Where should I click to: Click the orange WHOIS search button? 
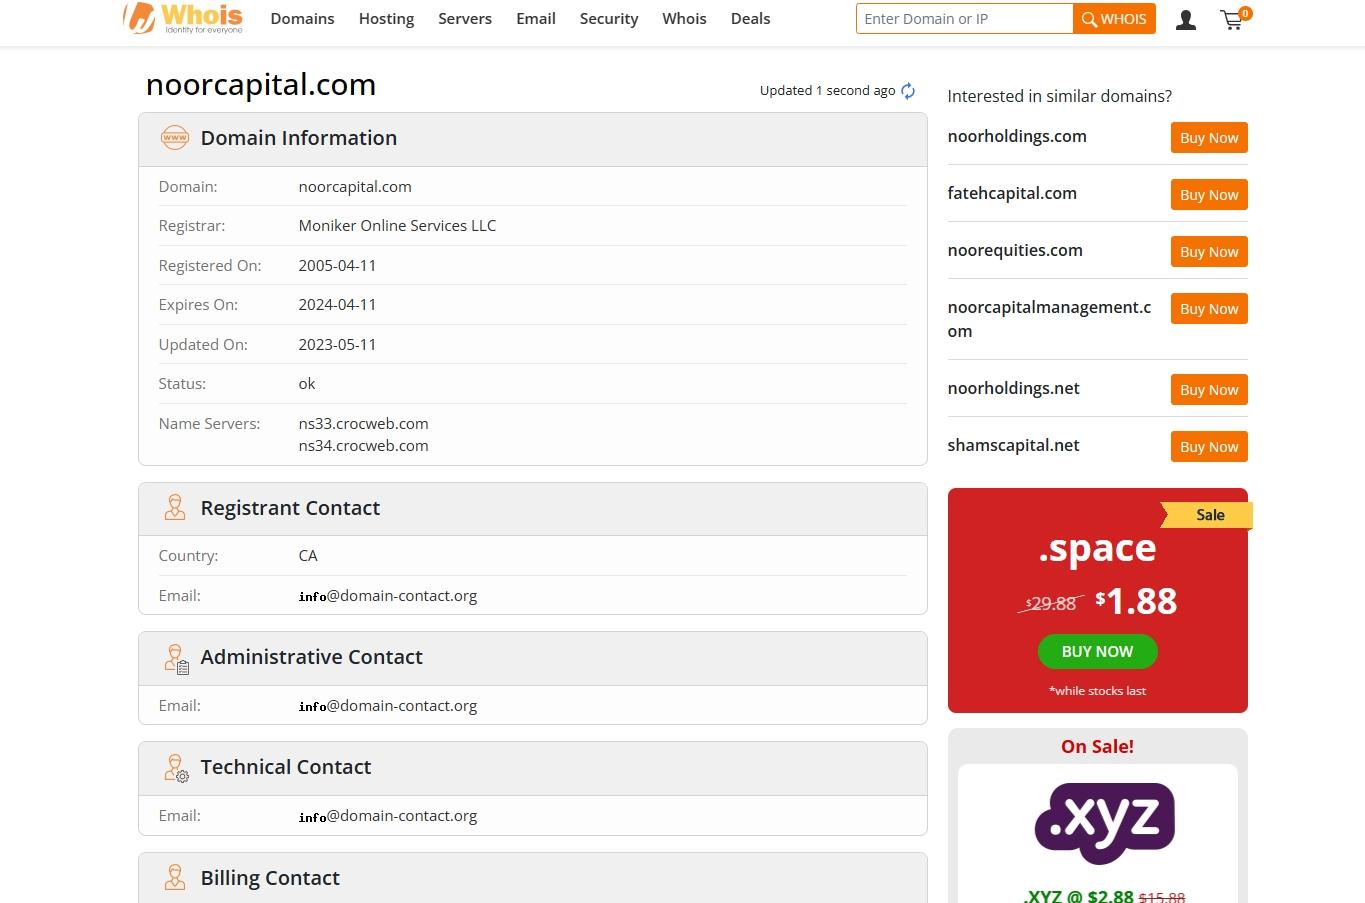click(x=1114, y=19)
